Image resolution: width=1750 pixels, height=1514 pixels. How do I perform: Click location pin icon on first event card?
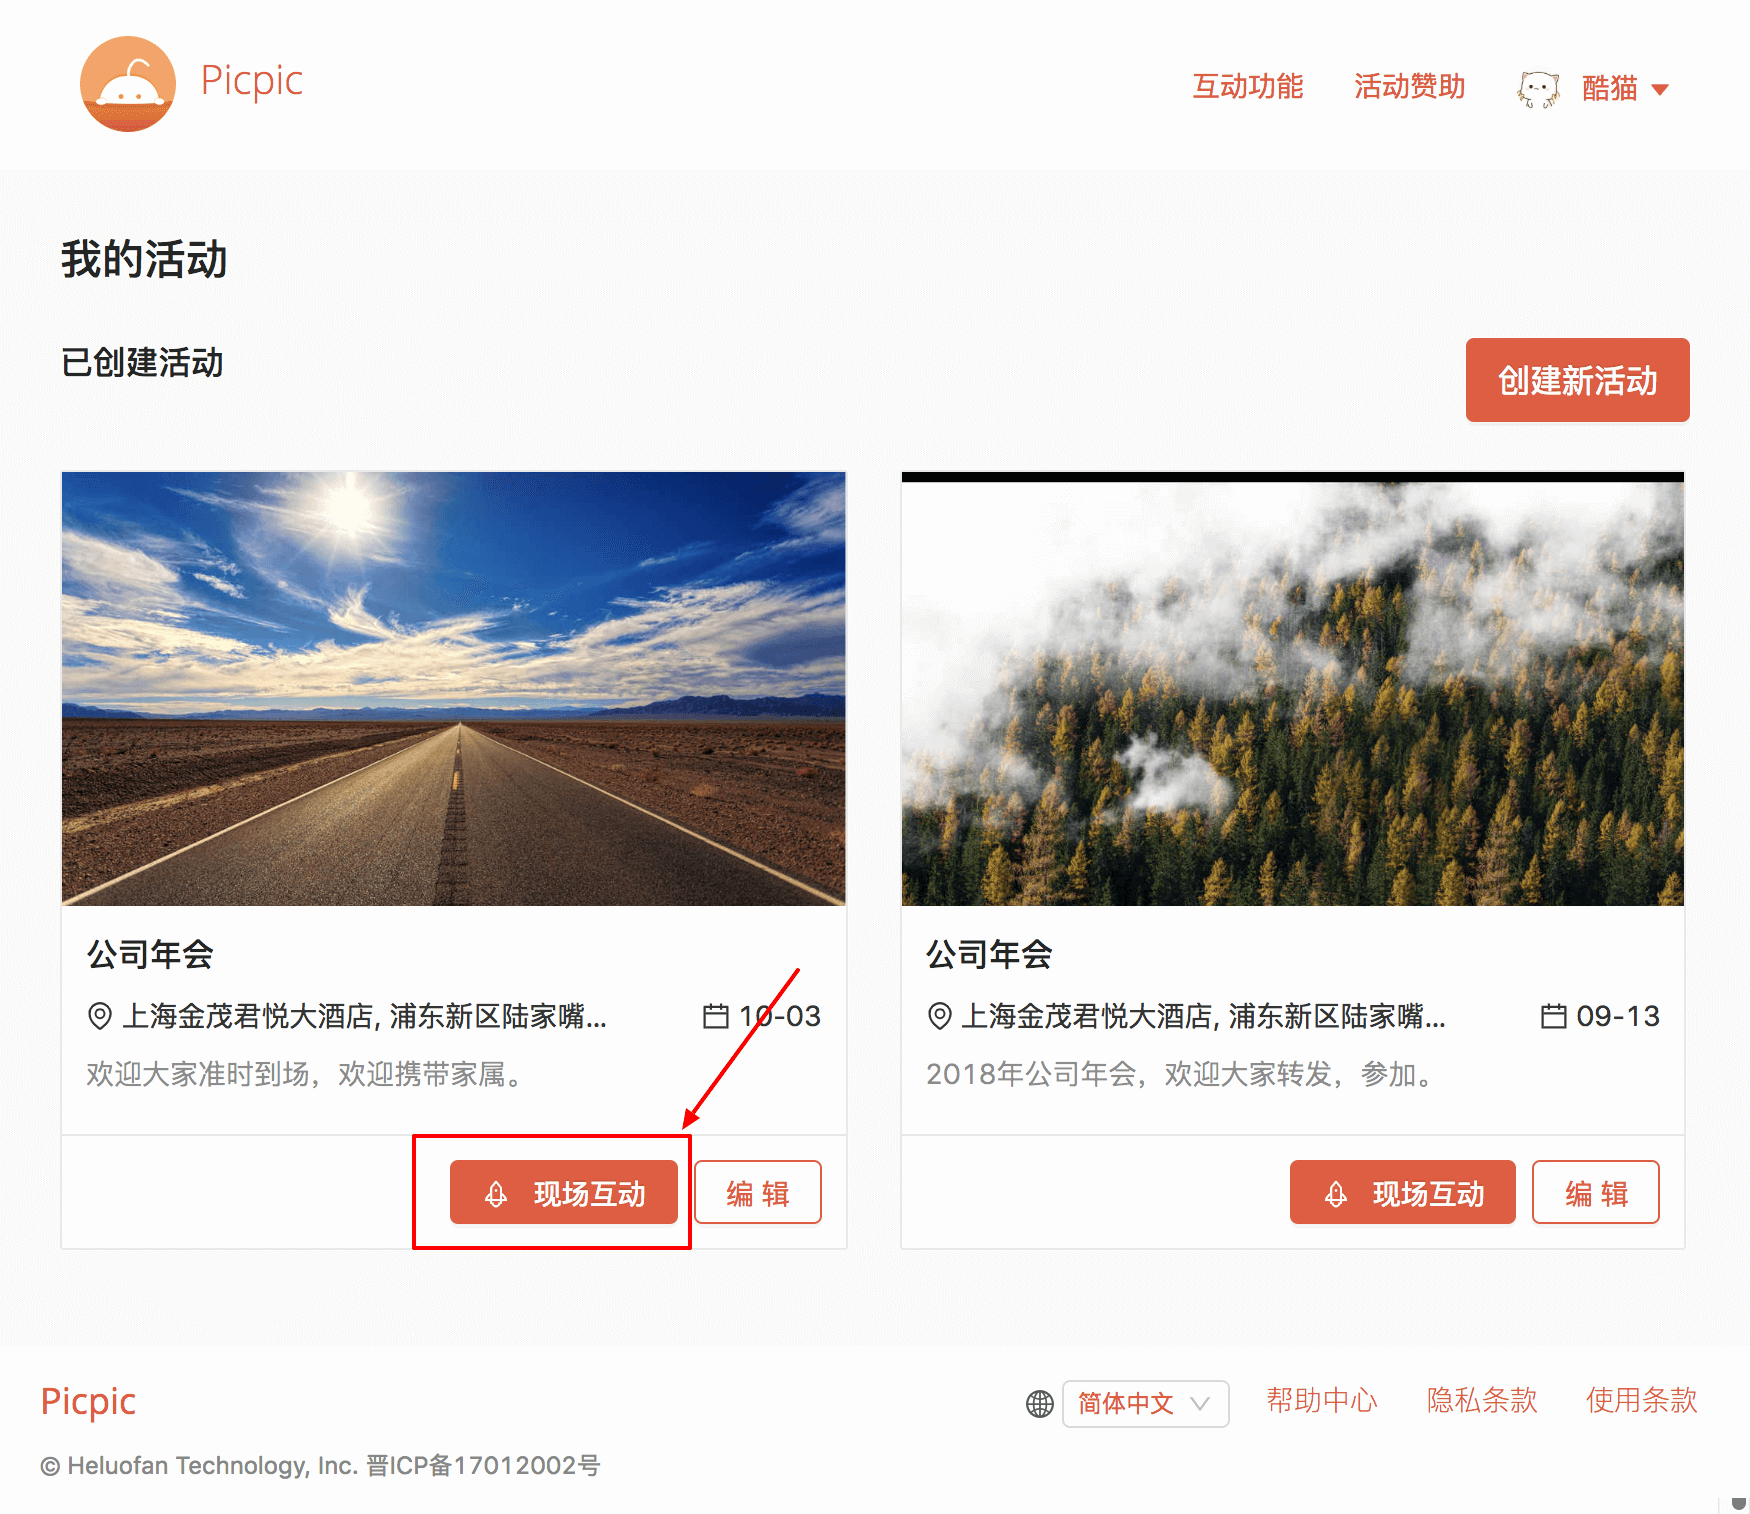pos(100,1016)
